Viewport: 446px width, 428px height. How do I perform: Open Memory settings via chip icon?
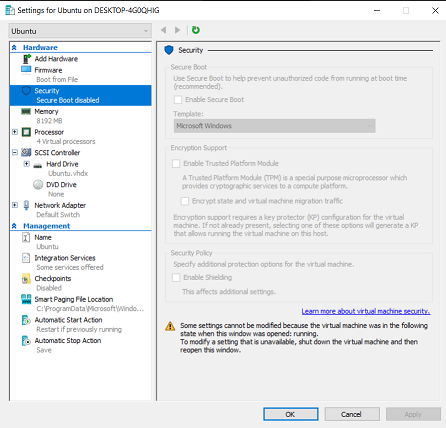click(x=26, y=111)
